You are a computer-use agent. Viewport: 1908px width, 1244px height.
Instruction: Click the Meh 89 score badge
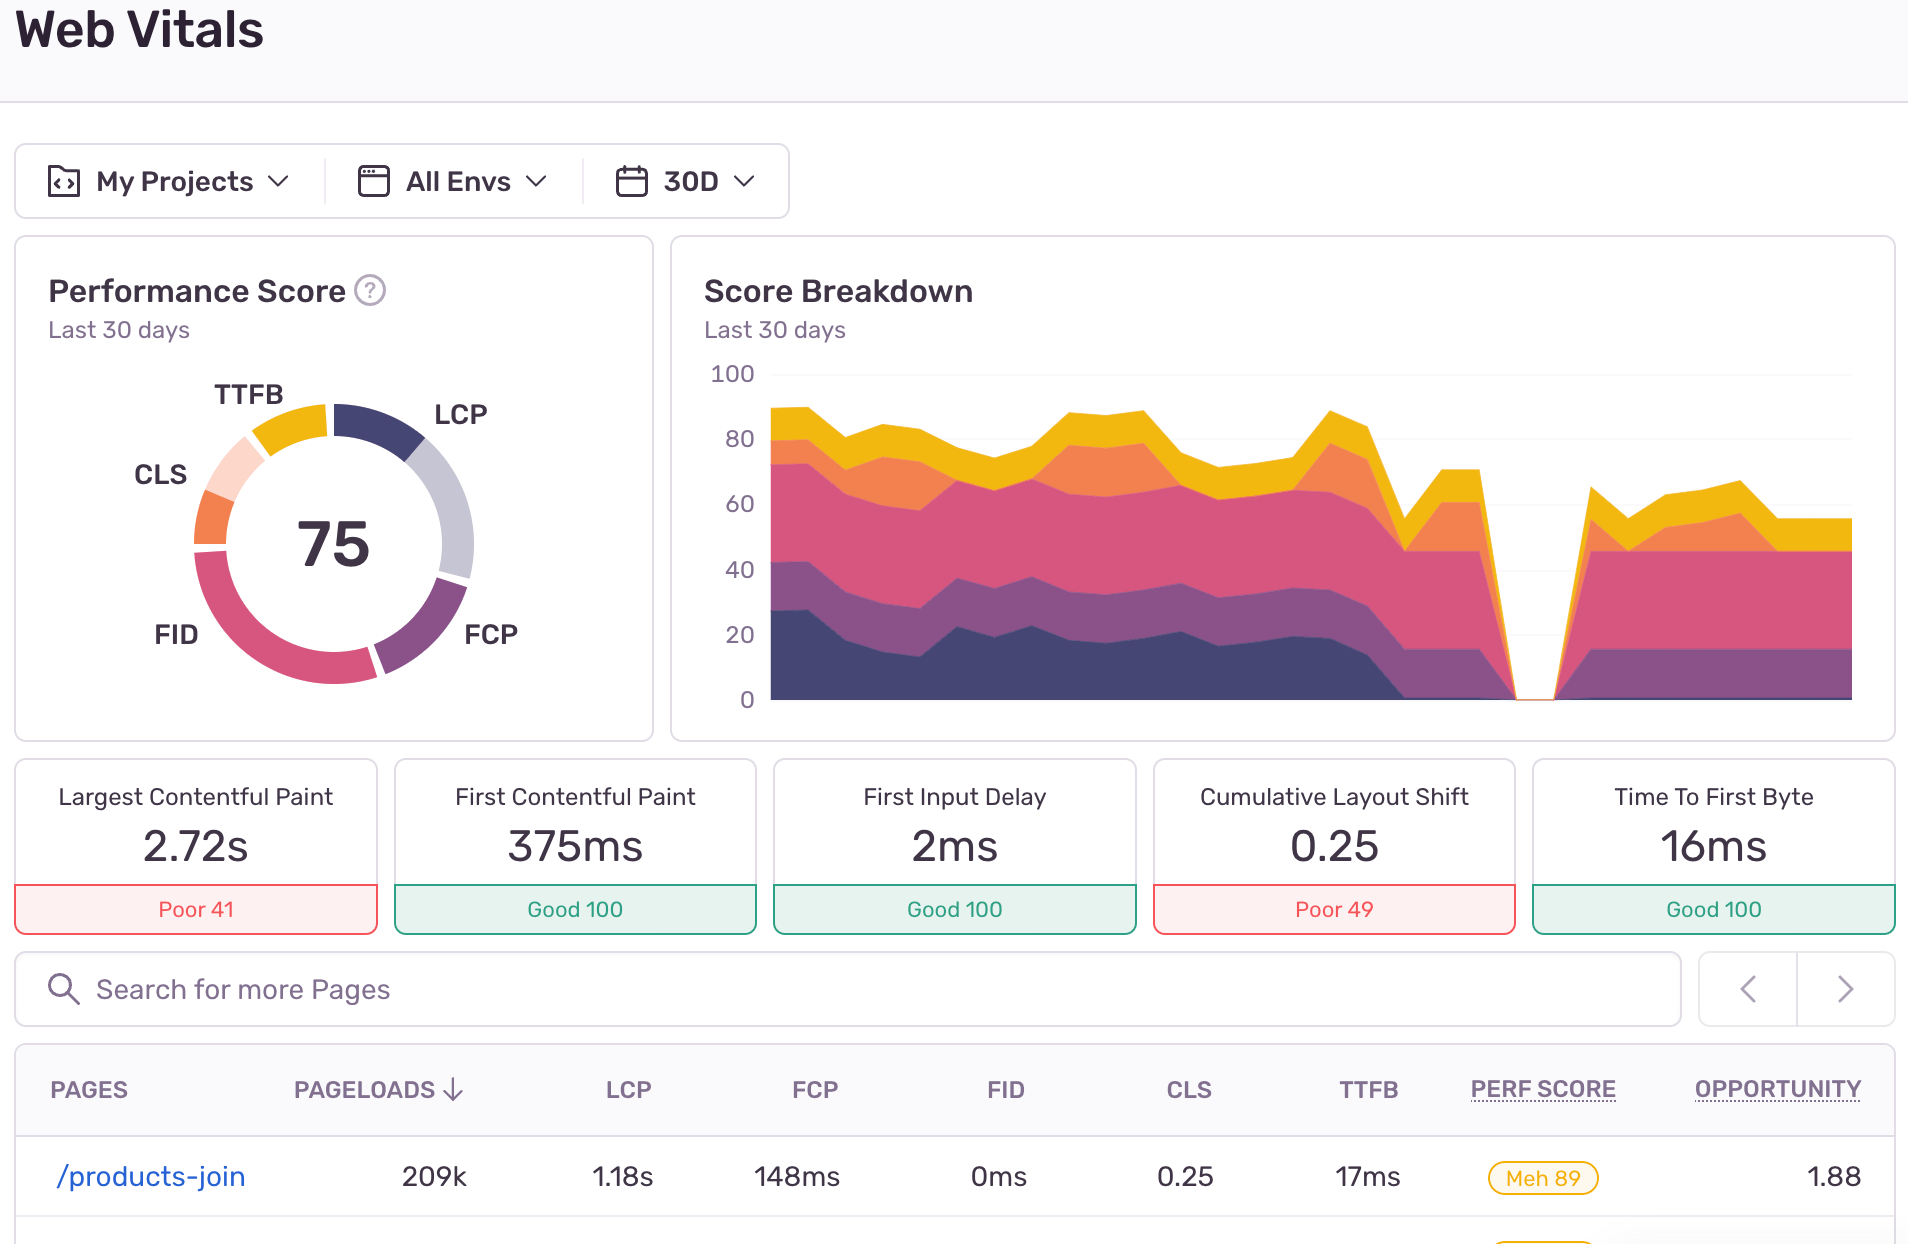pyautogui.click(x=1543, y=1178)
